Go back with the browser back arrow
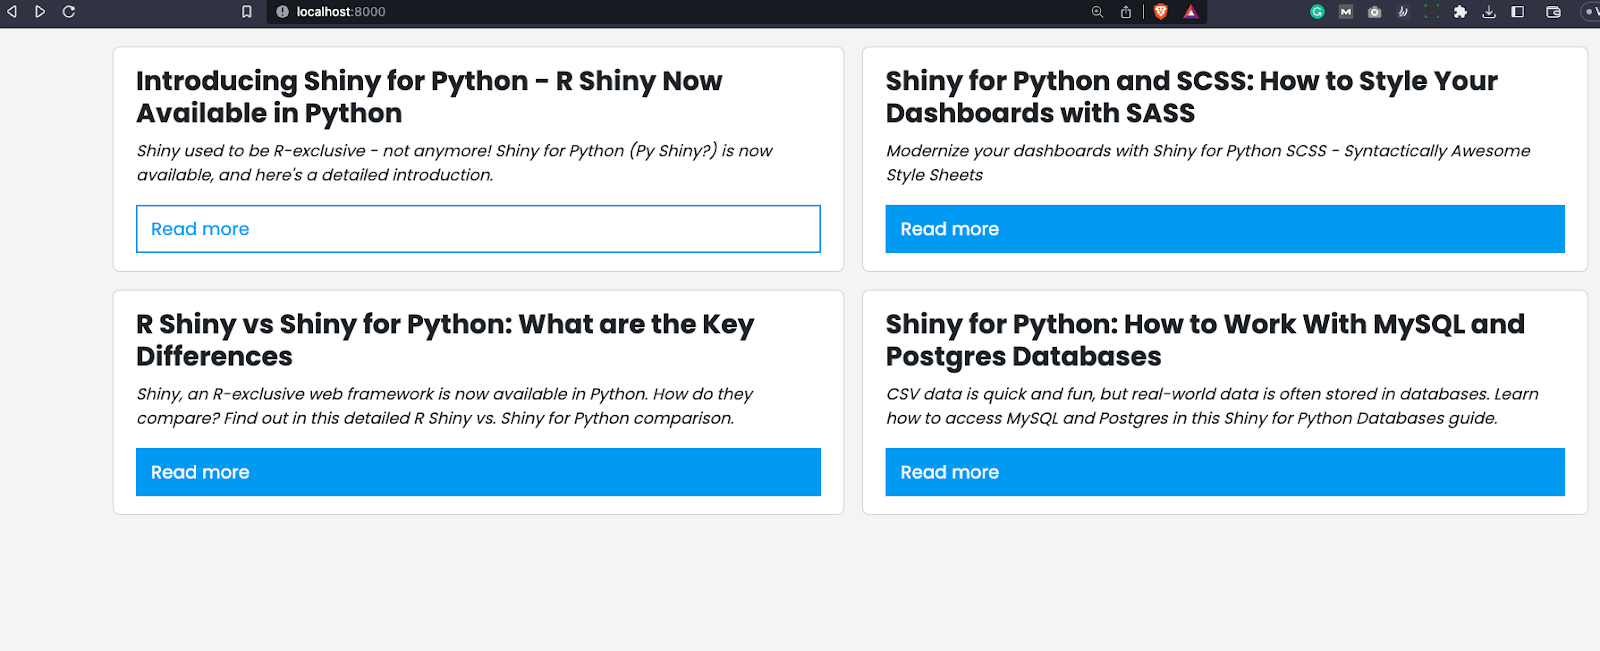The image size is (1600, 651). click(x=12, y=12)
